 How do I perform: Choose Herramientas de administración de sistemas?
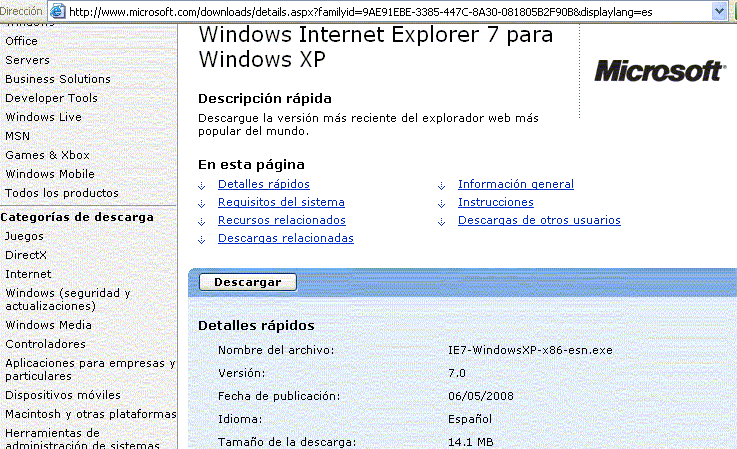point(82,439)
